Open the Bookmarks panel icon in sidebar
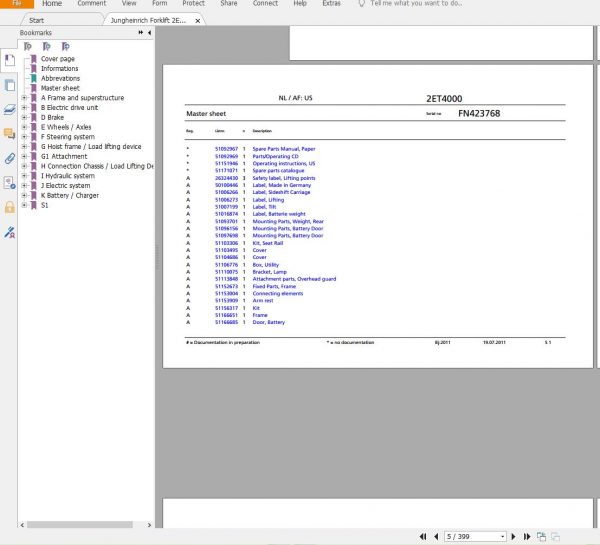 pyautogui.click(x=8, y=62)
